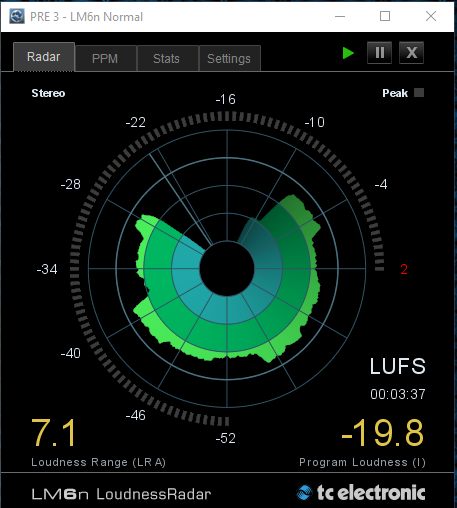Click the -4 radar scale label
This screenshot has height=508, width=457.
click(x=381, y=184)
